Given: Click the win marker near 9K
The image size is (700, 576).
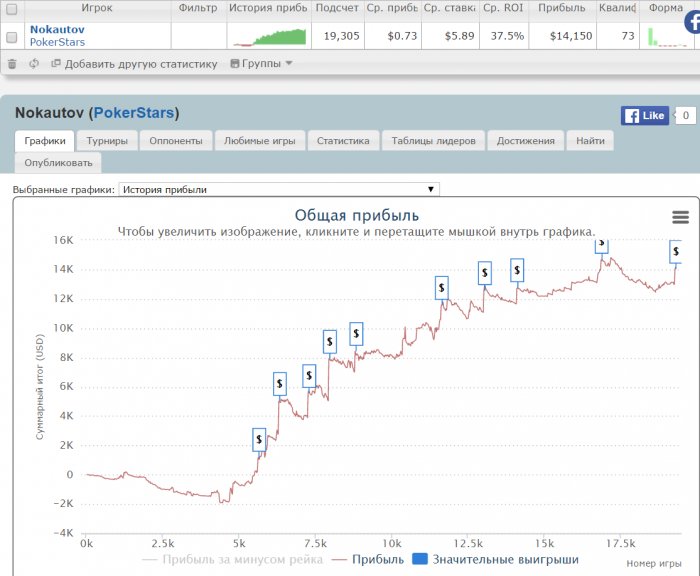Looking at the screenshot, I should 329,342.
